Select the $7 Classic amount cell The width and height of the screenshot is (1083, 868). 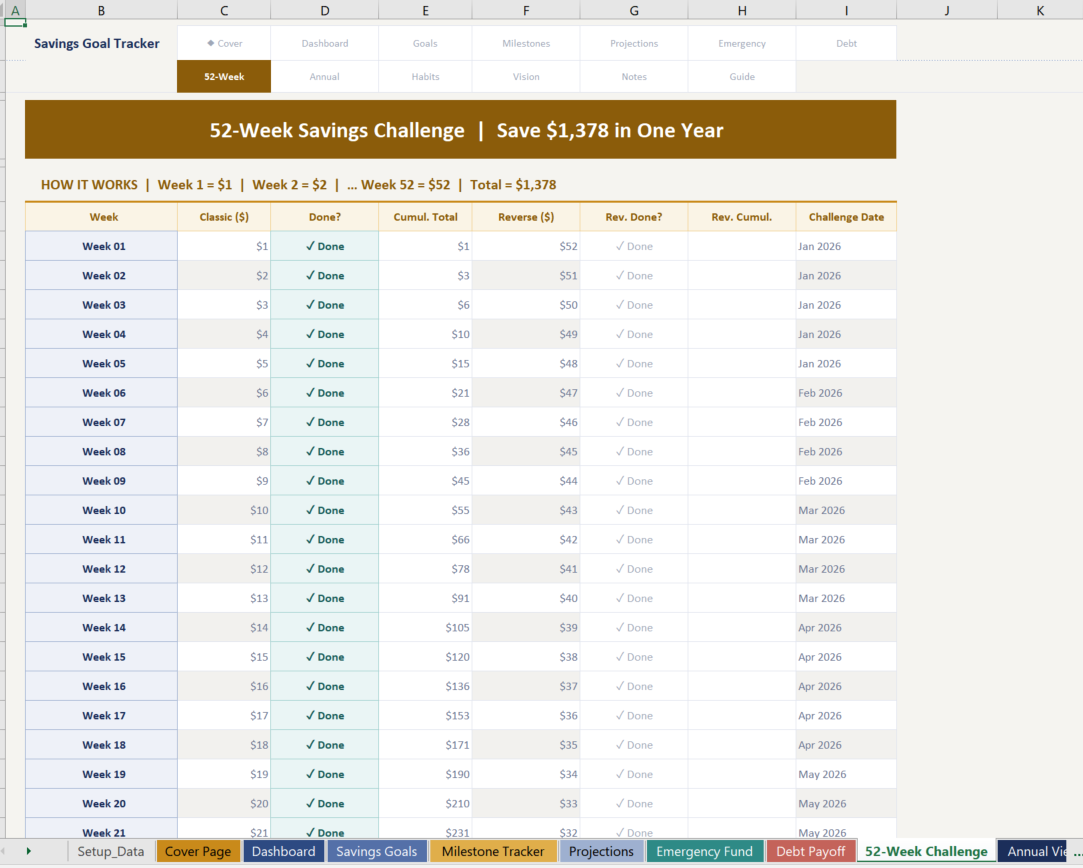(224, 422)
